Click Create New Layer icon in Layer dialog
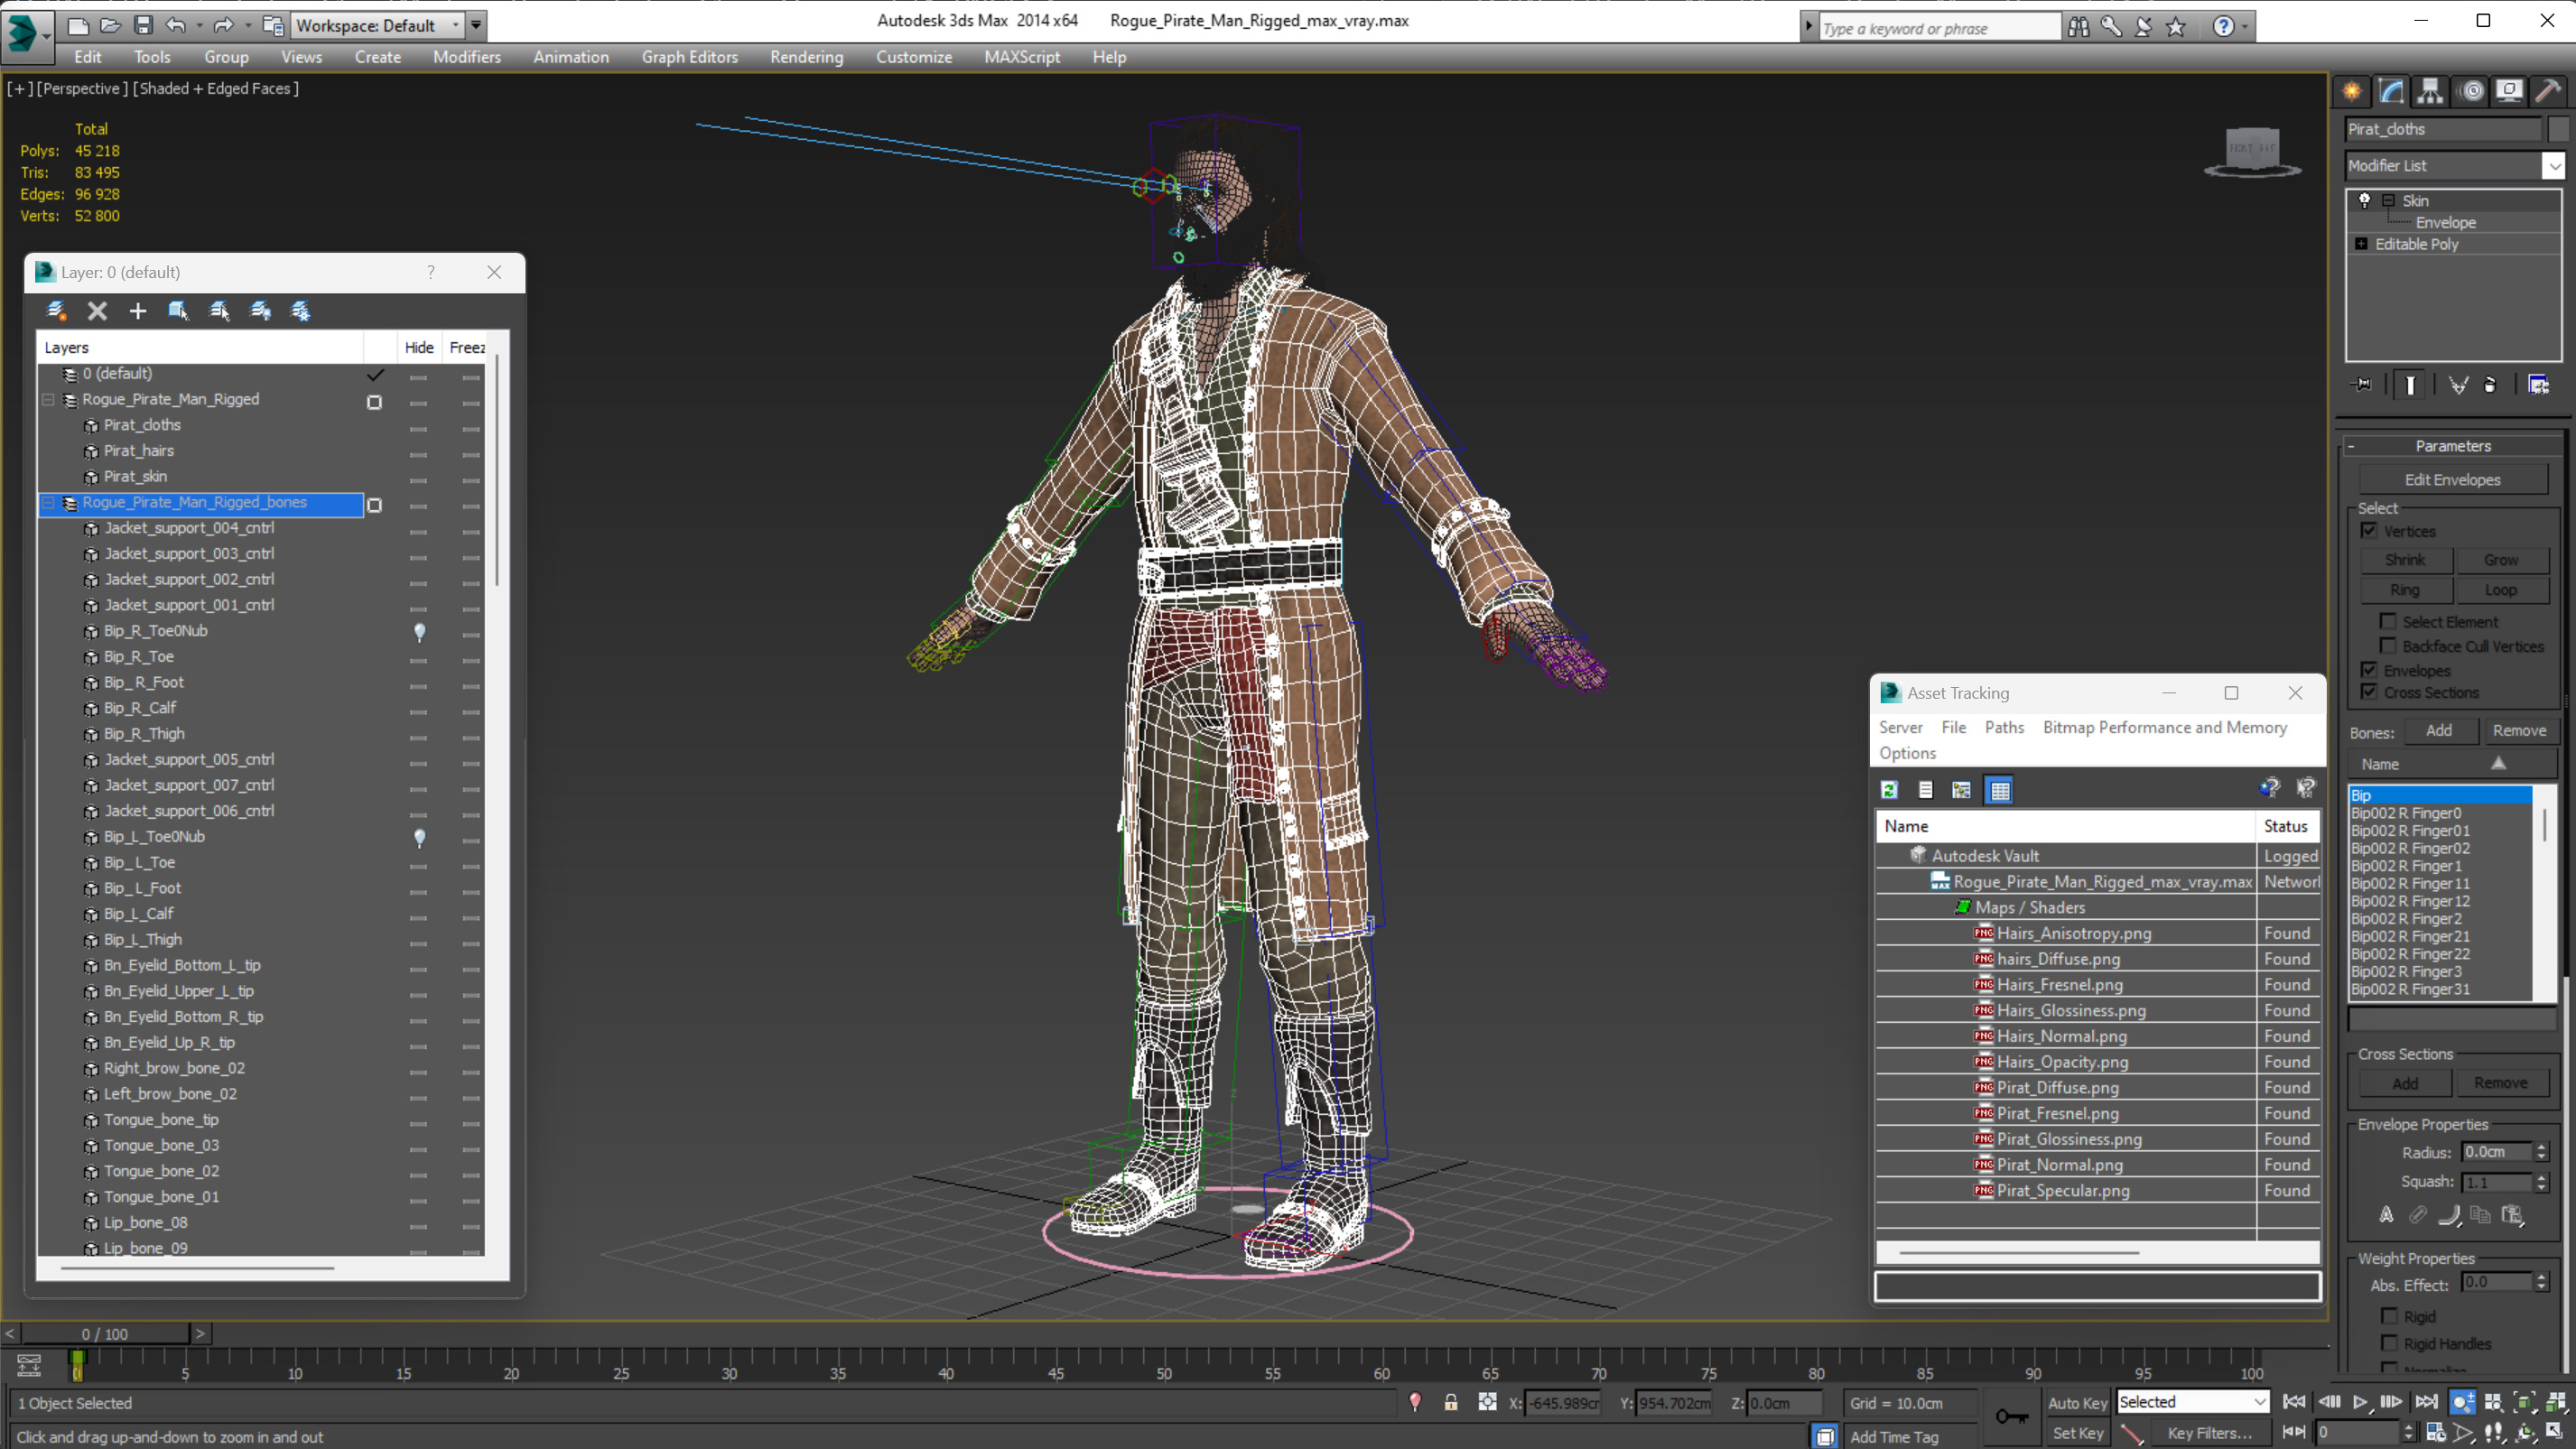This screenshot has height=1449, width=2576. click(57, 311)
